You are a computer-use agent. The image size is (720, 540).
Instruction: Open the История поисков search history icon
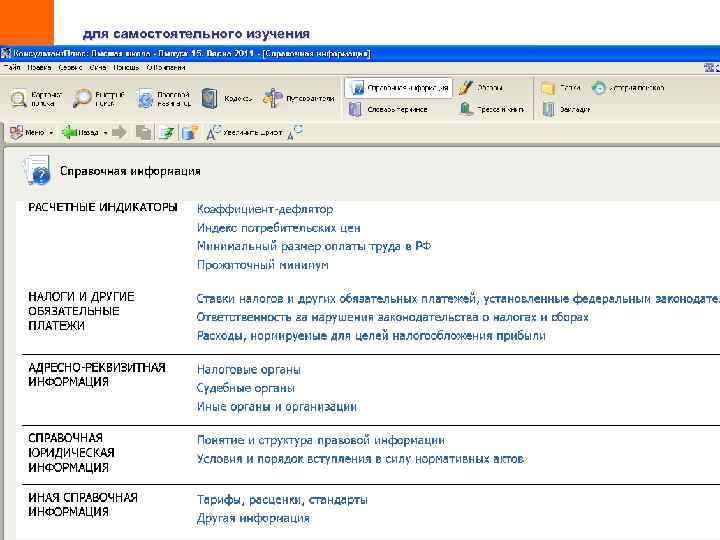pos(598,87)
